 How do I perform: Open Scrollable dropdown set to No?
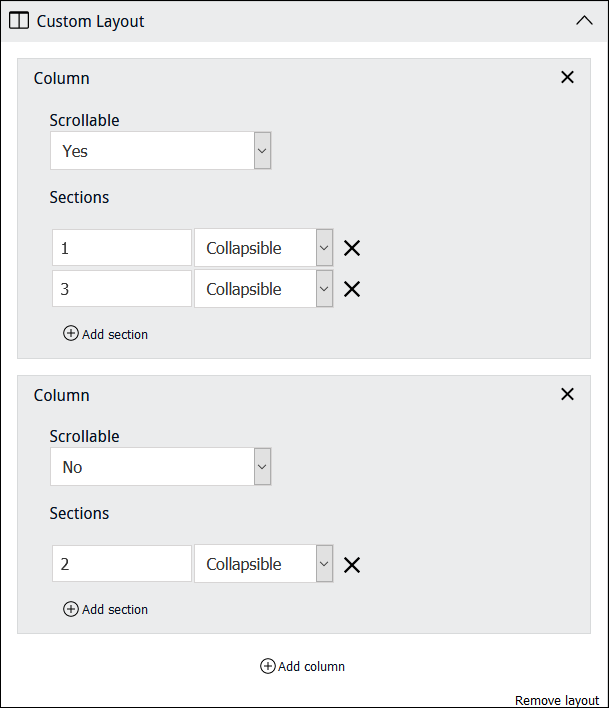tap(161, 467)
